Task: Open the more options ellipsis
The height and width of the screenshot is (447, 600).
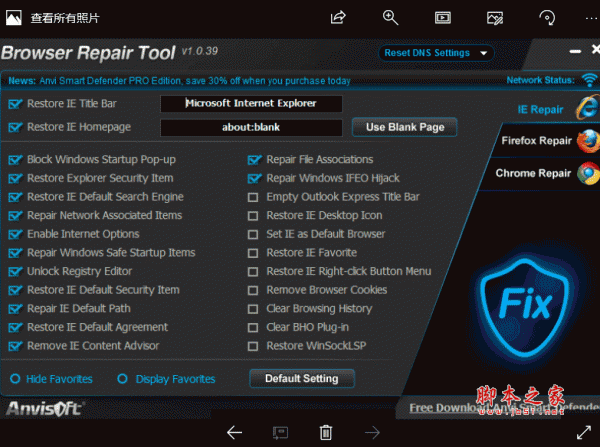Action: pos(592,18)
